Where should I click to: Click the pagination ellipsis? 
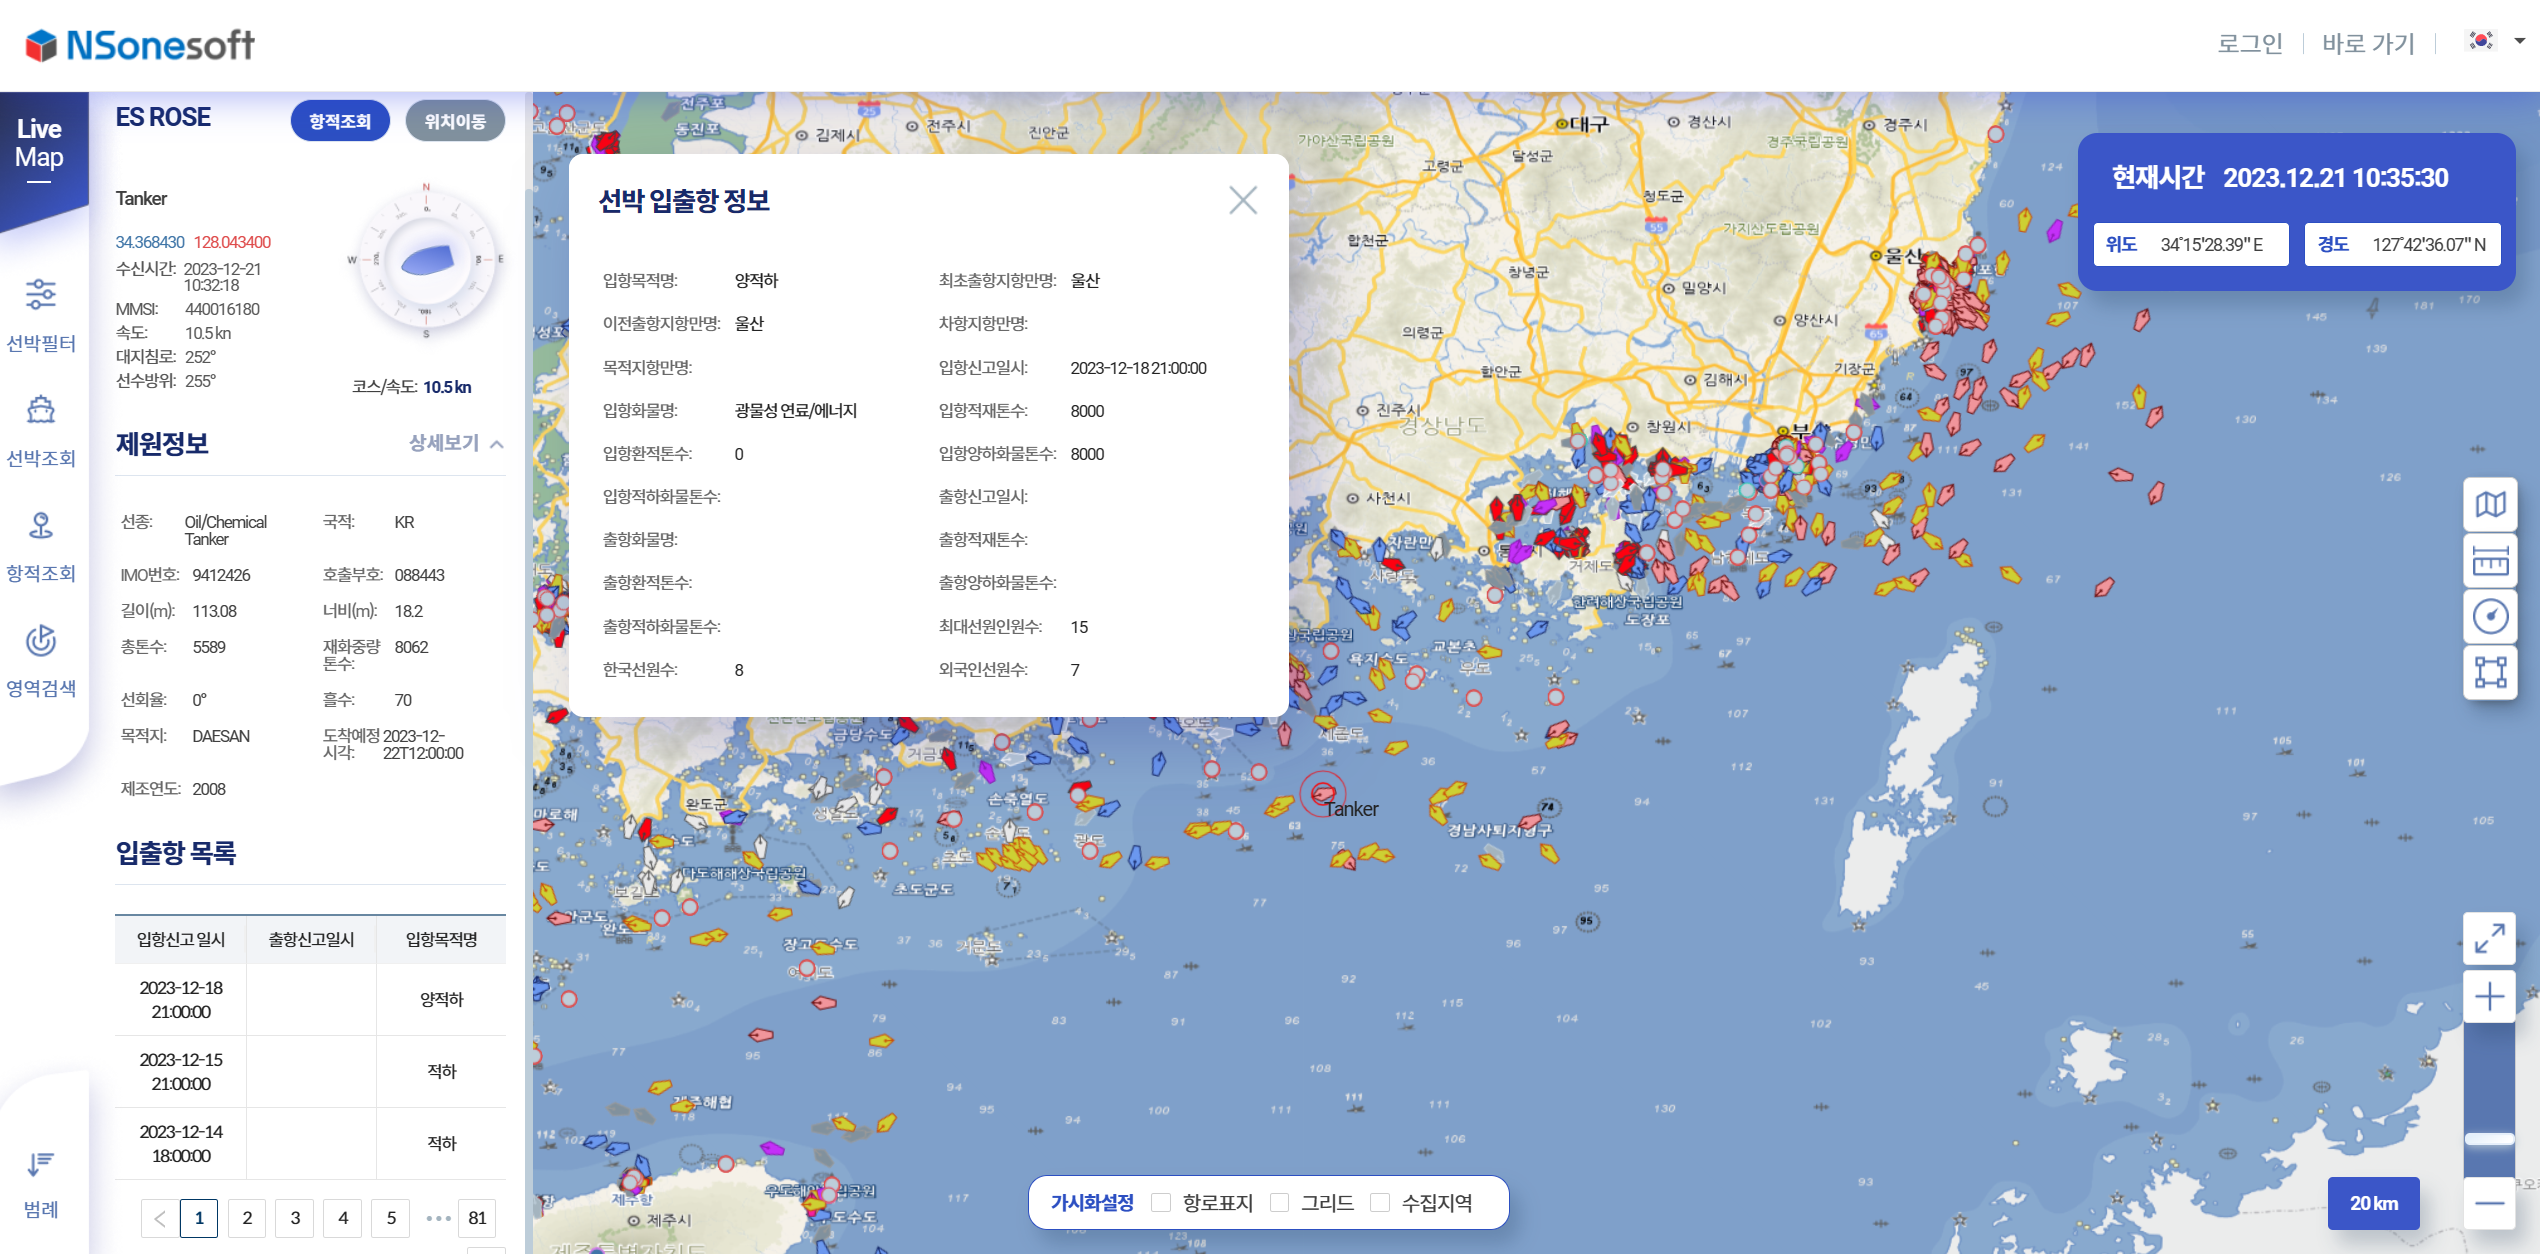[x=438, y=1218]
